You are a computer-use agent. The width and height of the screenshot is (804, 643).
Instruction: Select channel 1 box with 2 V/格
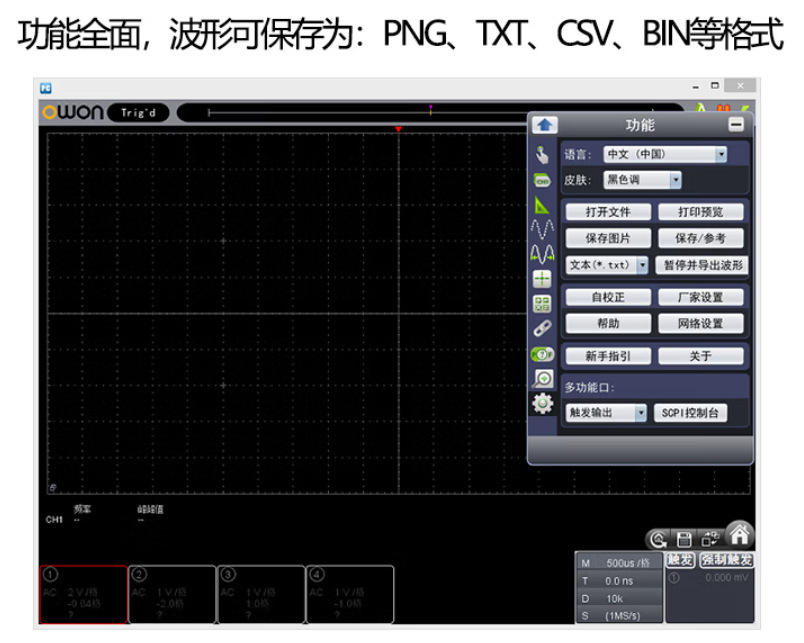pos(83,595)
